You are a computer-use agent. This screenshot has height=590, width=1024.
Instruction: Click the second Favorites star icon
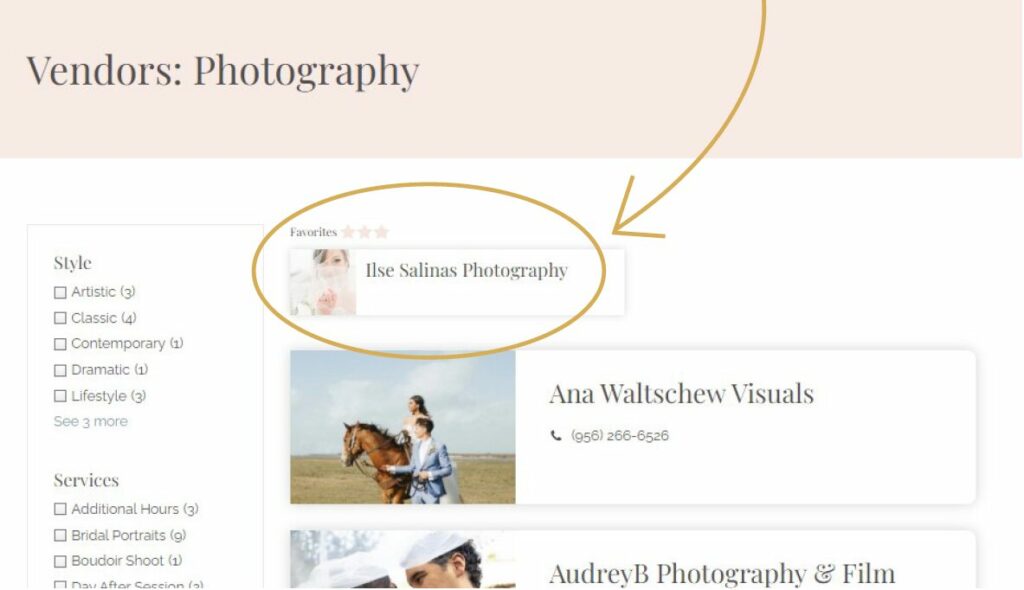coord(365,232)
